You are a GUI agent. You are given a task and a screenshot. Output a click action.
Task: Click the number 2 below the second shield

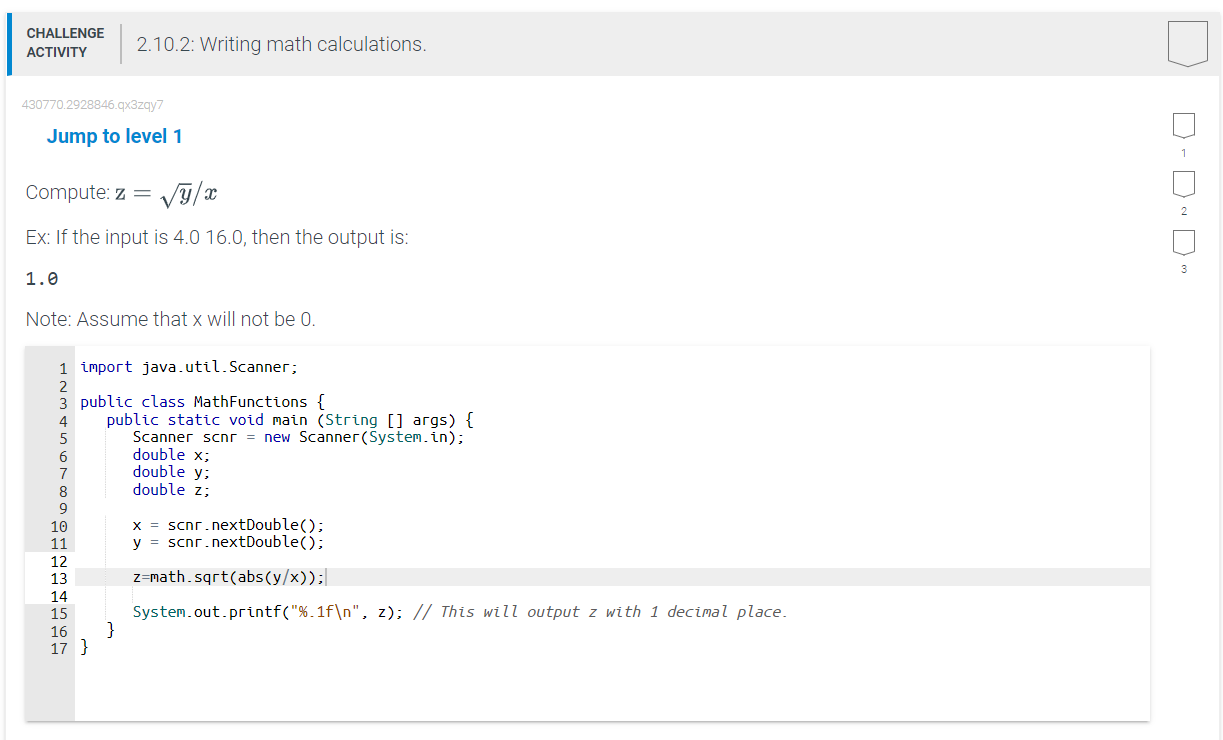coord(1183,211)
